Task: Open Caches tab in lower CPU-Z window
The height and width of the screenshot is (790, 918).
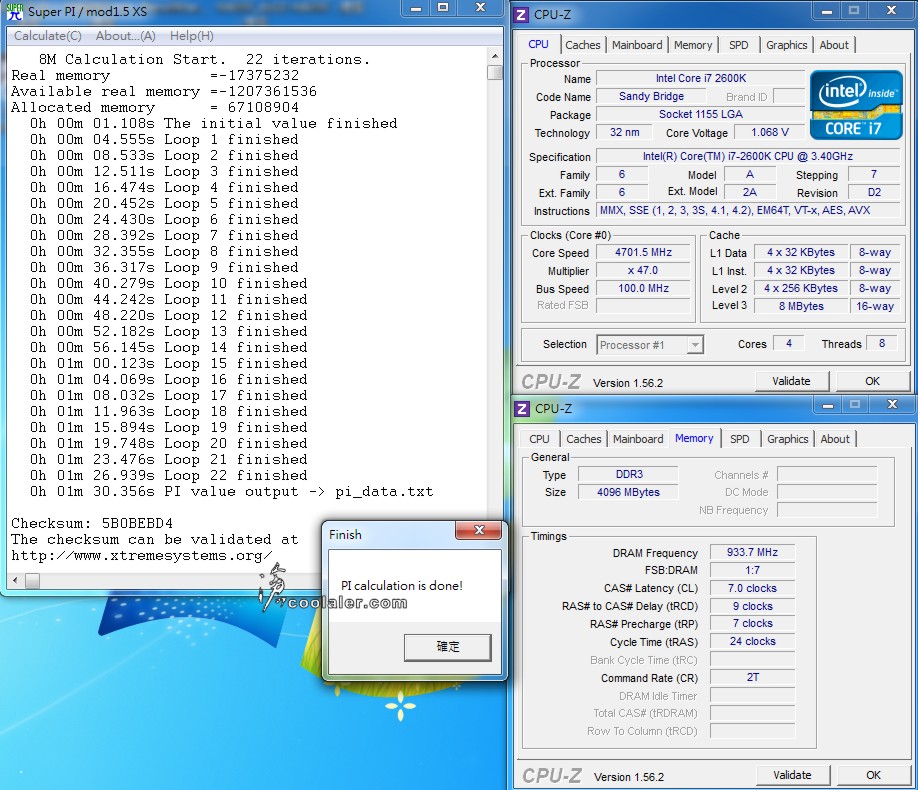Action: point(584,439)
